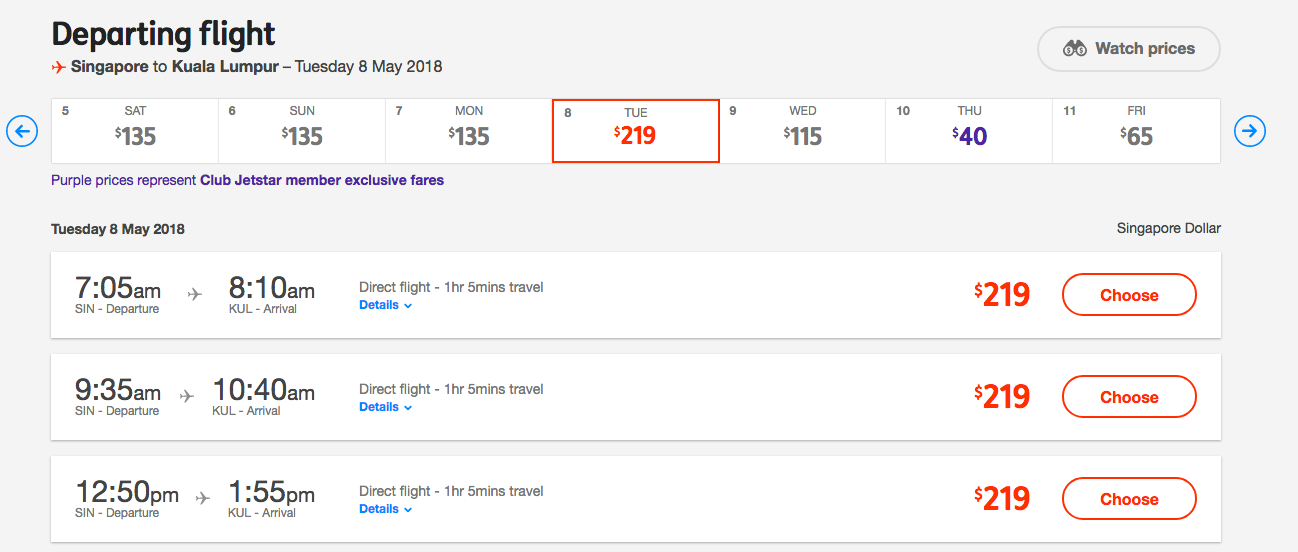1298x552 pixels.
Task: Go to next week of dates arrow
Action: point(1250,131)
